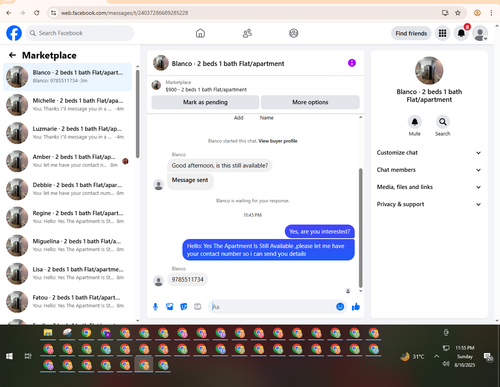Click 'Good afternoon, is this still available?' message
Image resolution: width=500 pixels, height=387 pixels.
[x=220, y=165]
